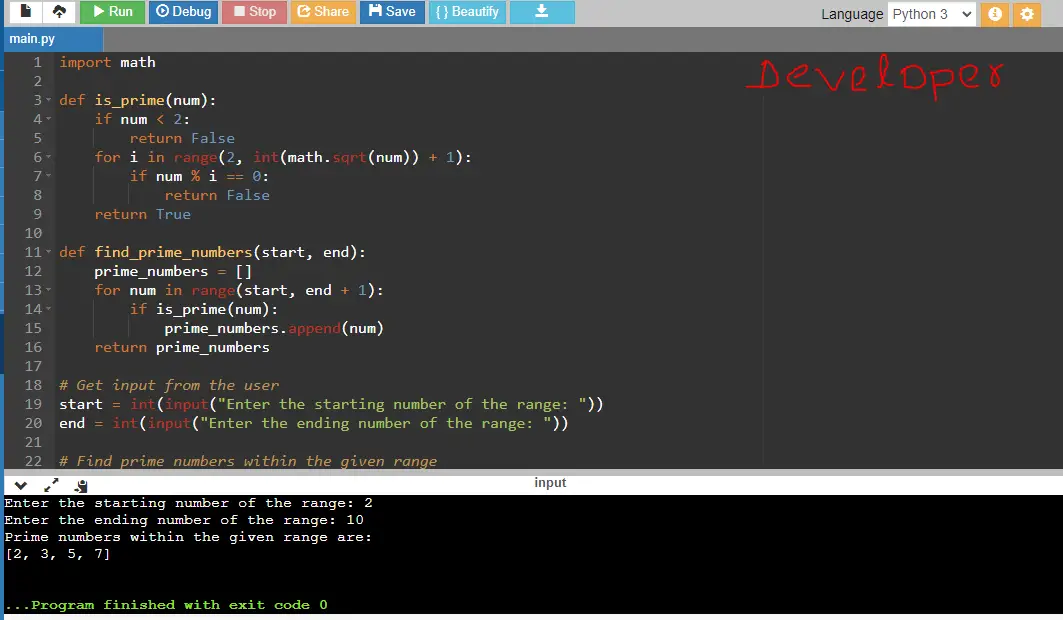The image size is (1063, 620).
Task: Open the orange info icon
Action: pyautogui.click(x=995, y=14)
